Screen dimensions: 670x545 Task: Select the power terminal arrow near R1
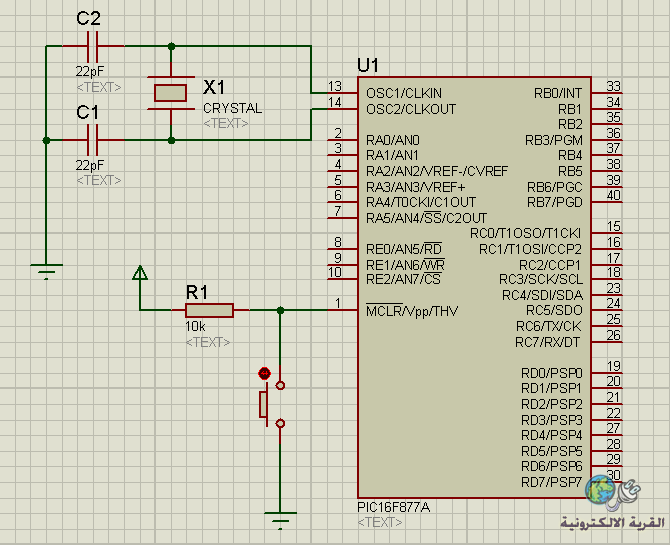coord(140,274)
